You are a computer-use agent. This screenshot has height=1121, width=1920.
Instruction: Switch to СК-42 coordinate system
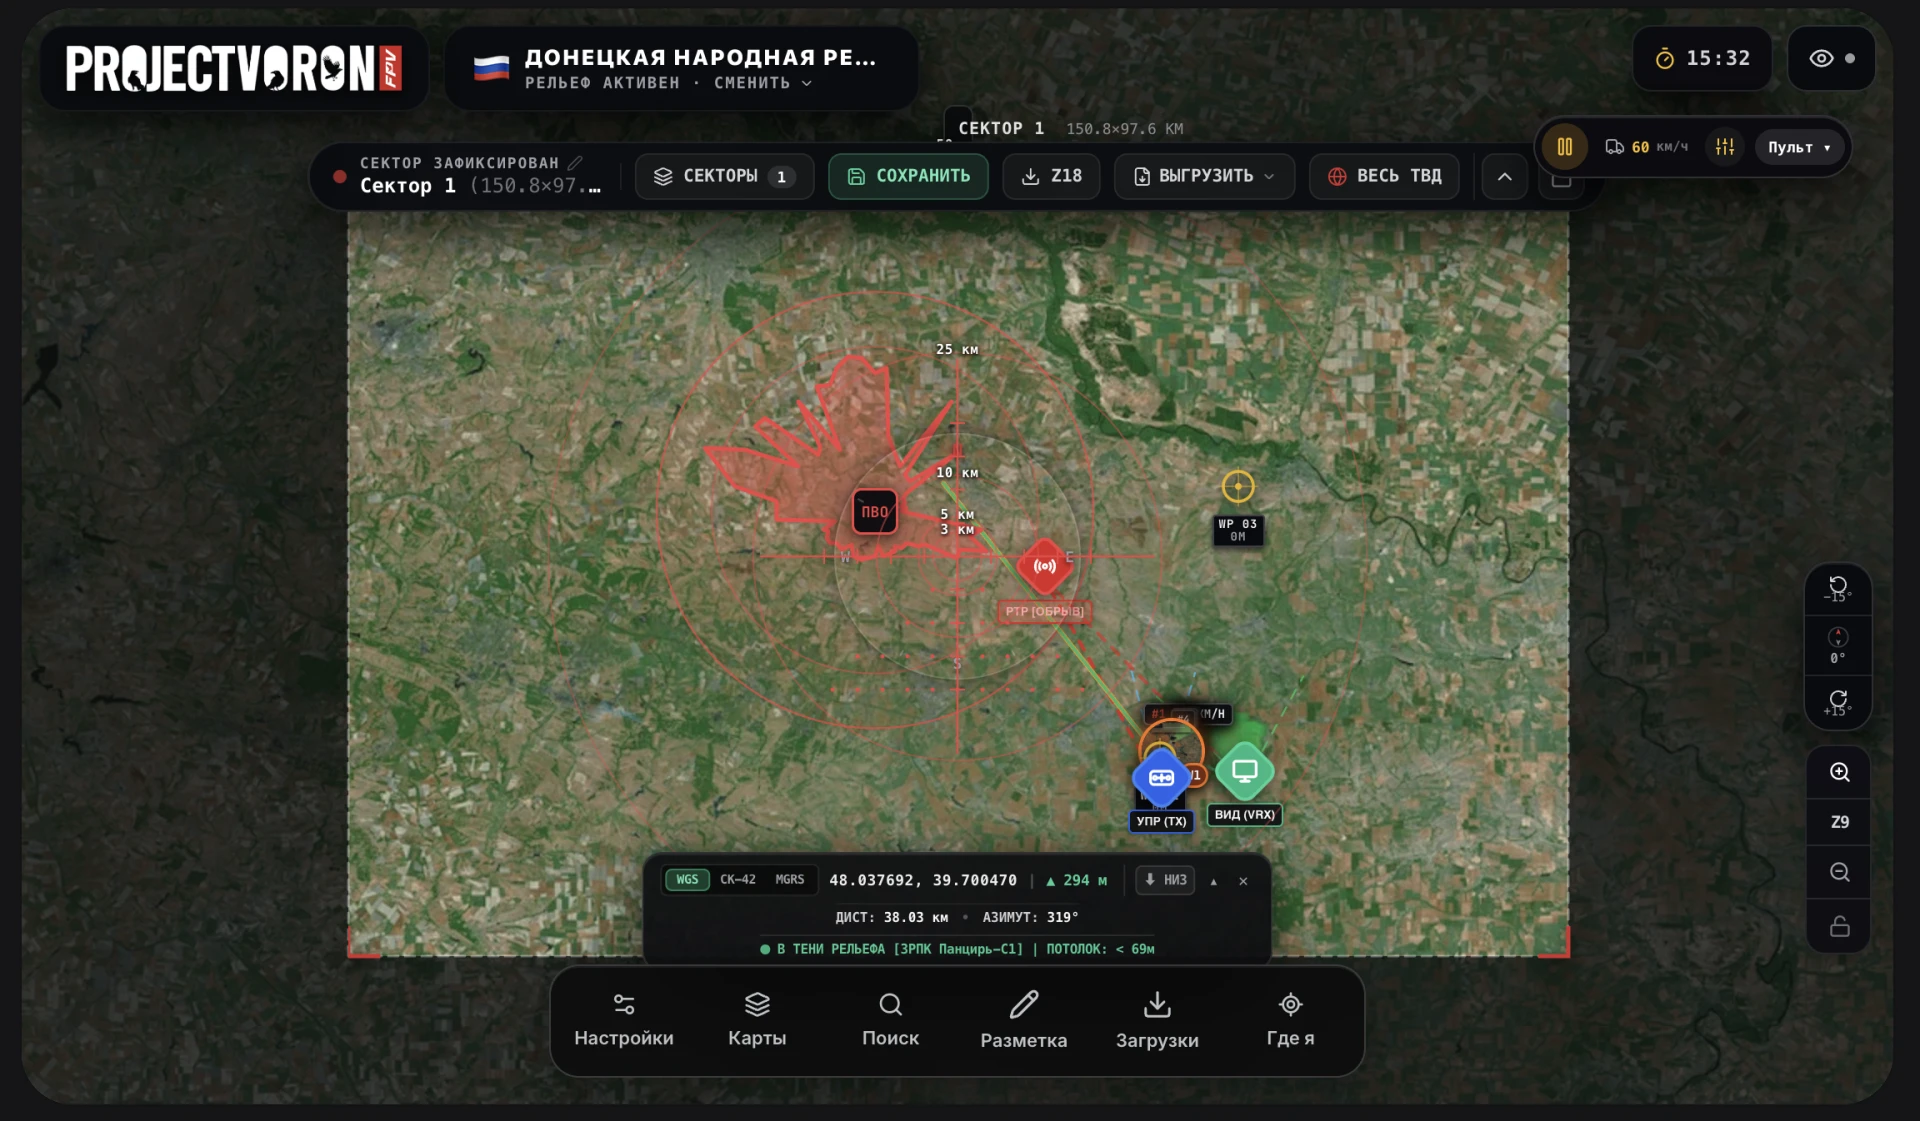738,880
